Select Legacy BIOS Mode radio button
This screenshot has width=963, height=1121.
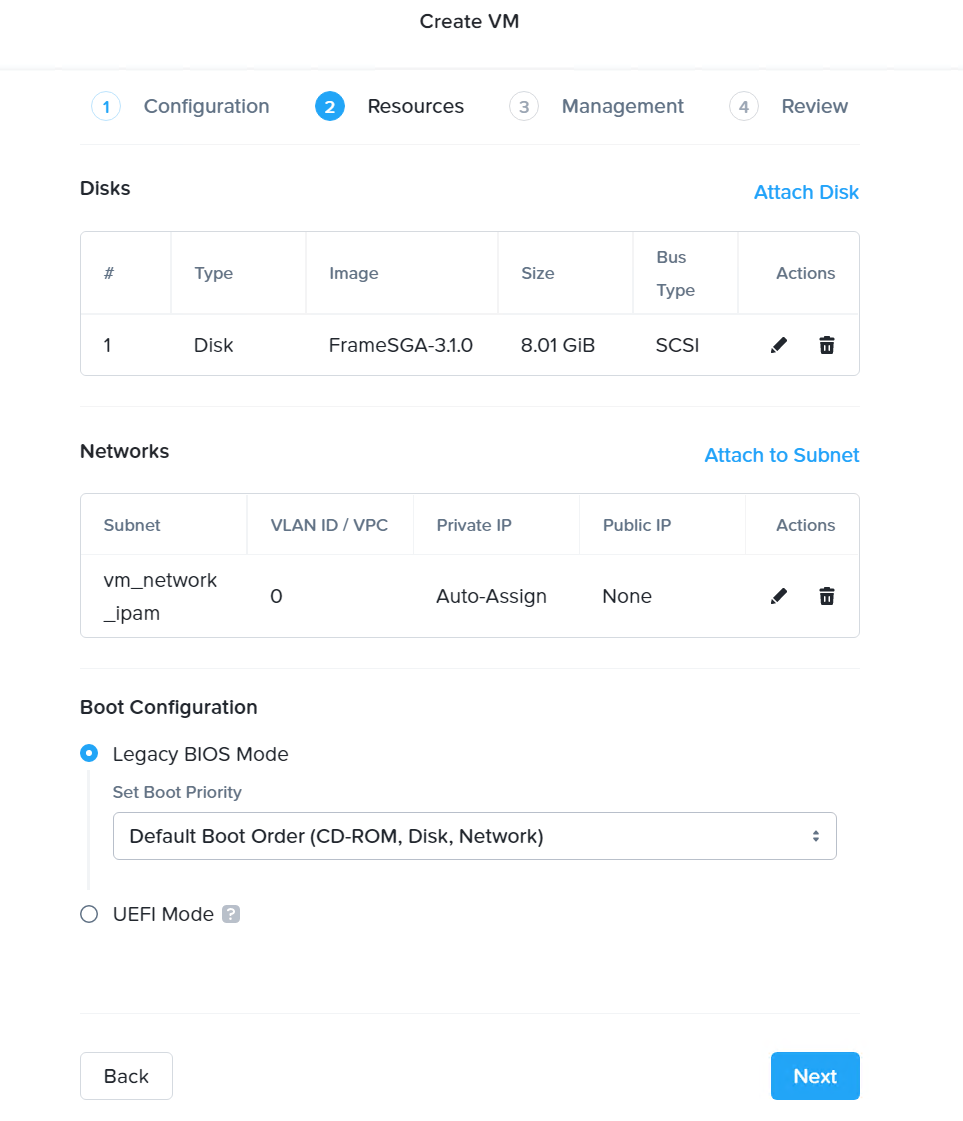[89, 754]
